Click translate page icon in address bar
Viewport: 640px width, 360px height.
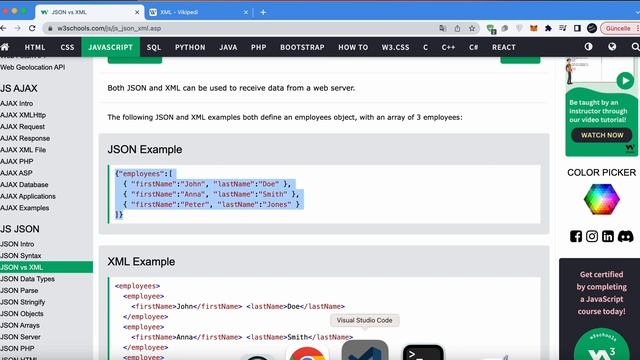pyautogui.click(x=442, y=28)
